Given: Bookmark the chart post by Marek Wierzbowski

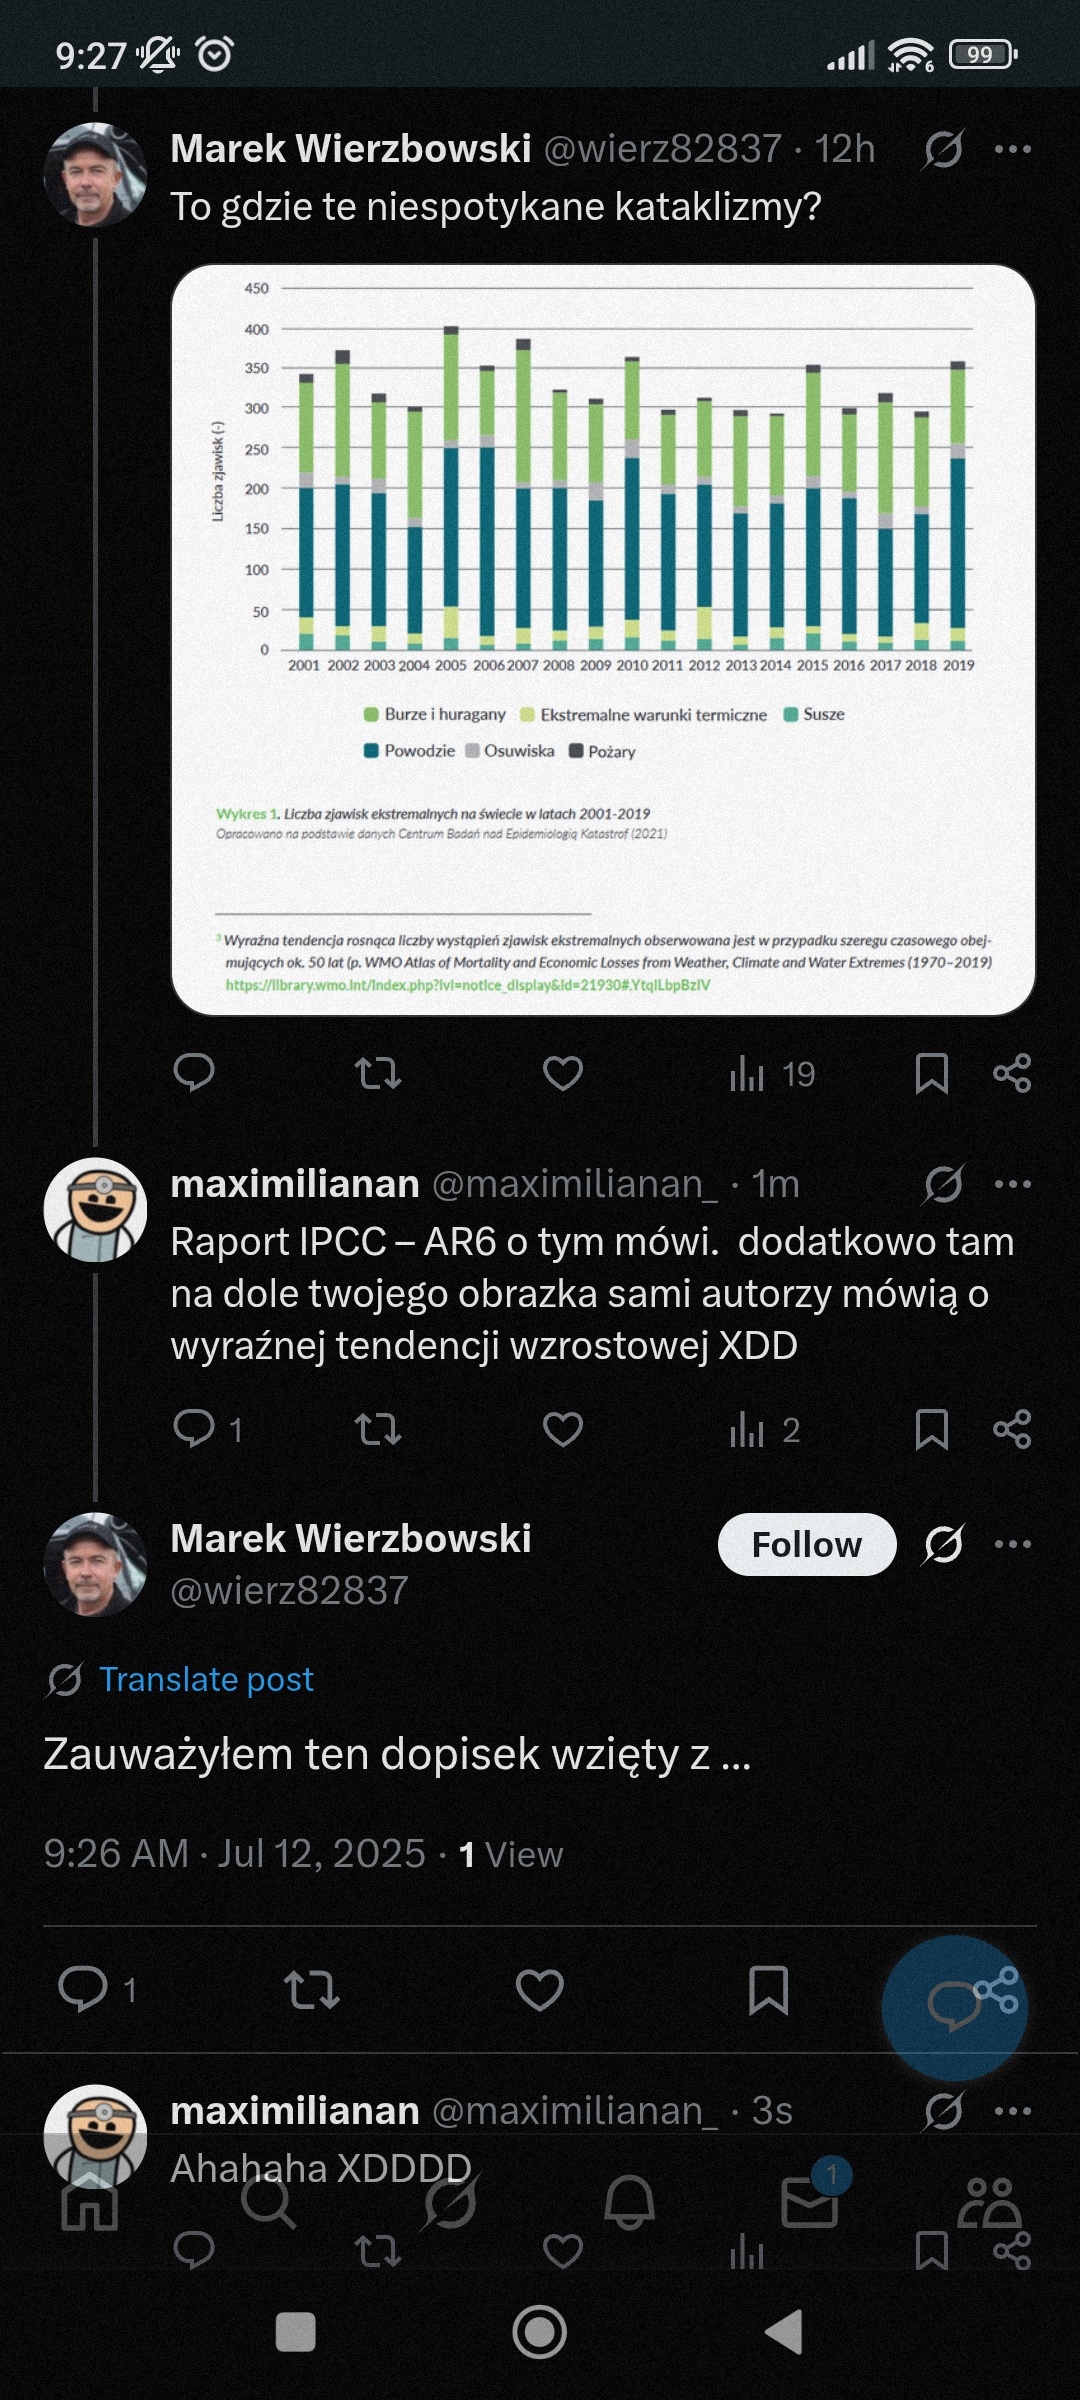Looking at the screenshot, I should pos(931,1073).
